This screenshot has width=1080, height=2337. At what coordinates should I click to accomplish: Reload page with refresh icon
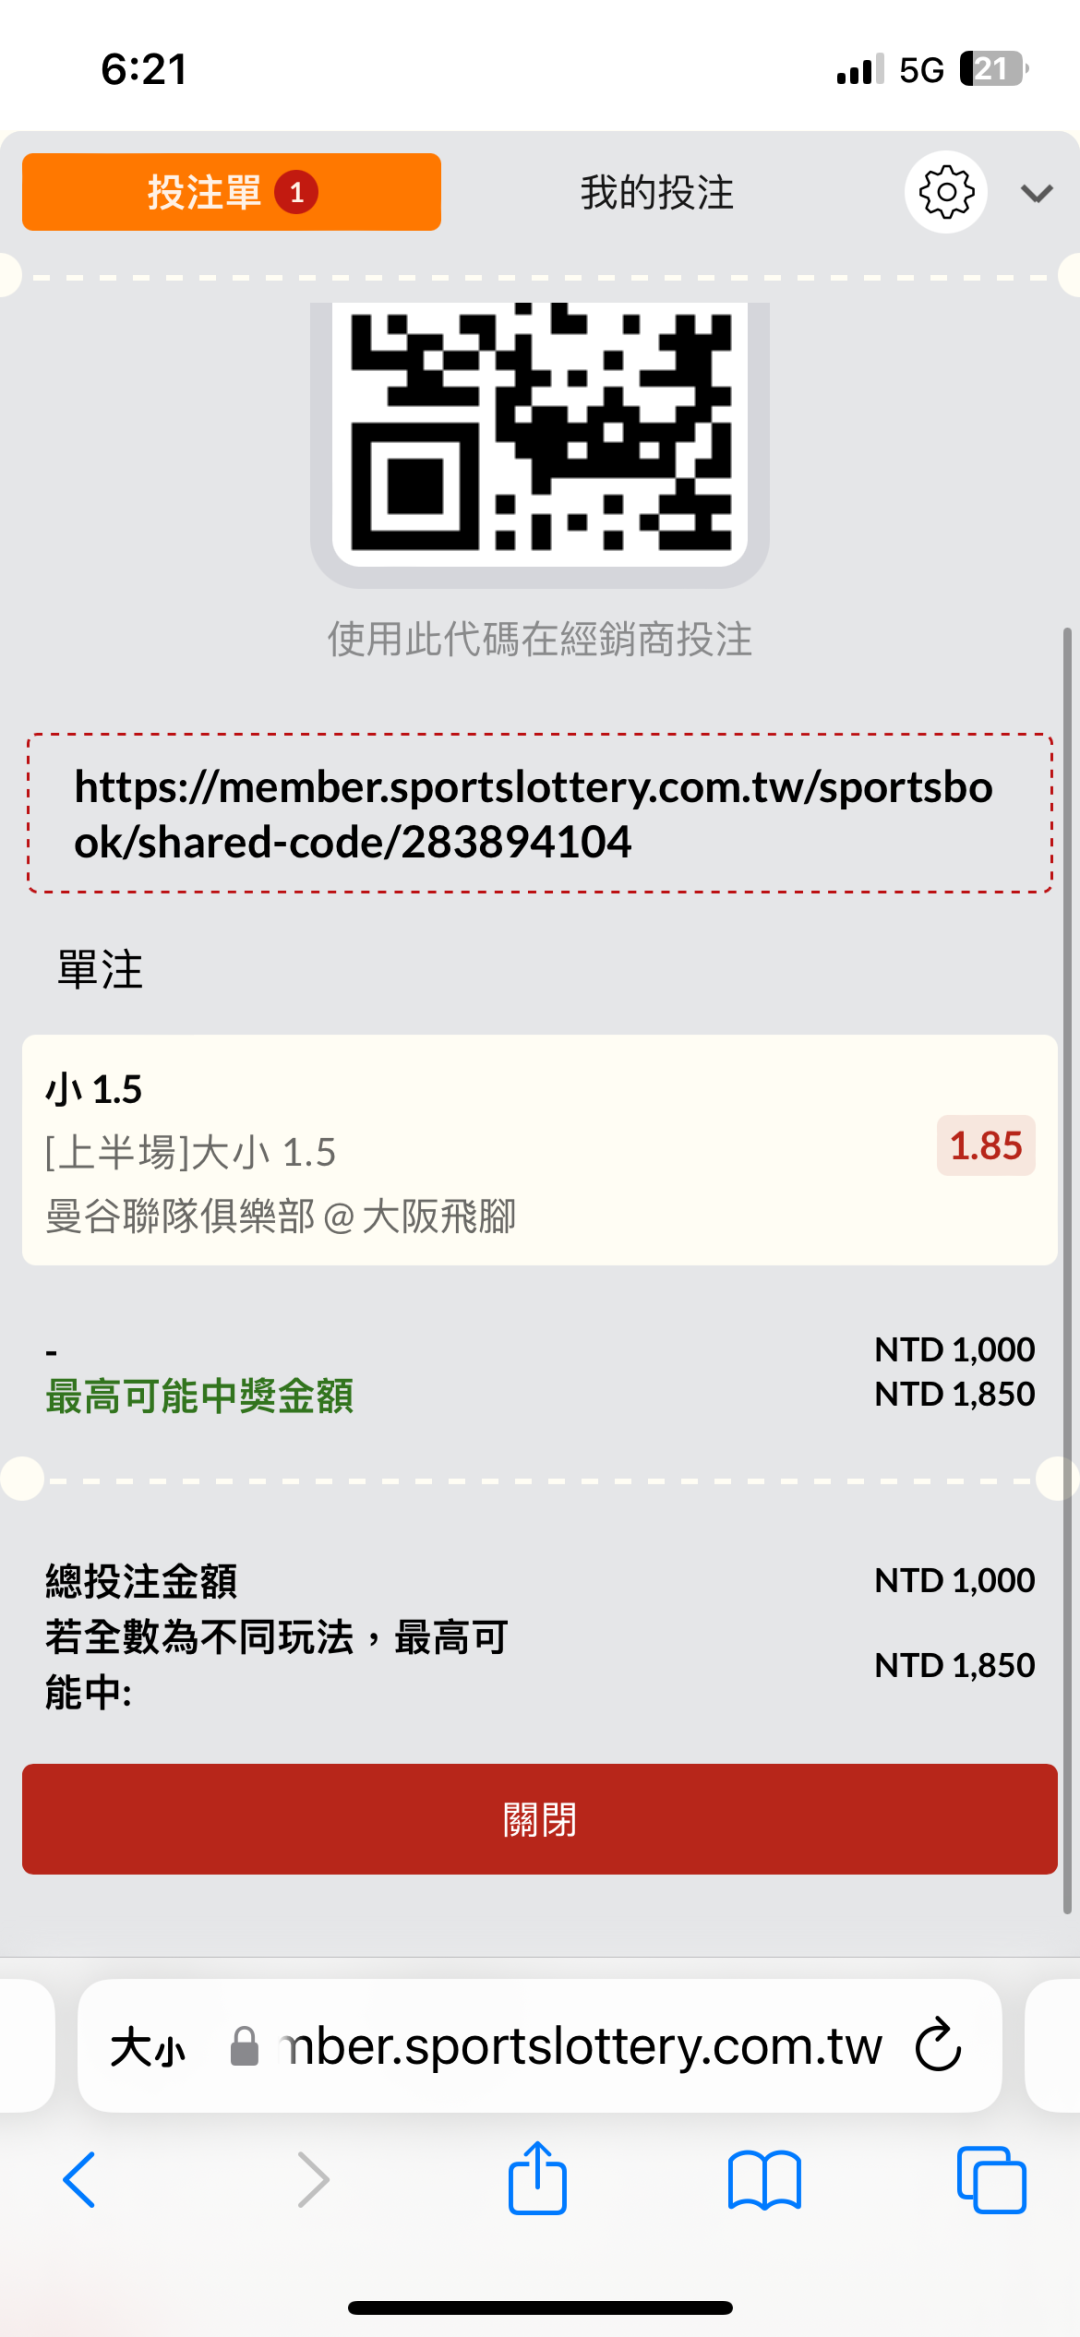(938, 2045)
